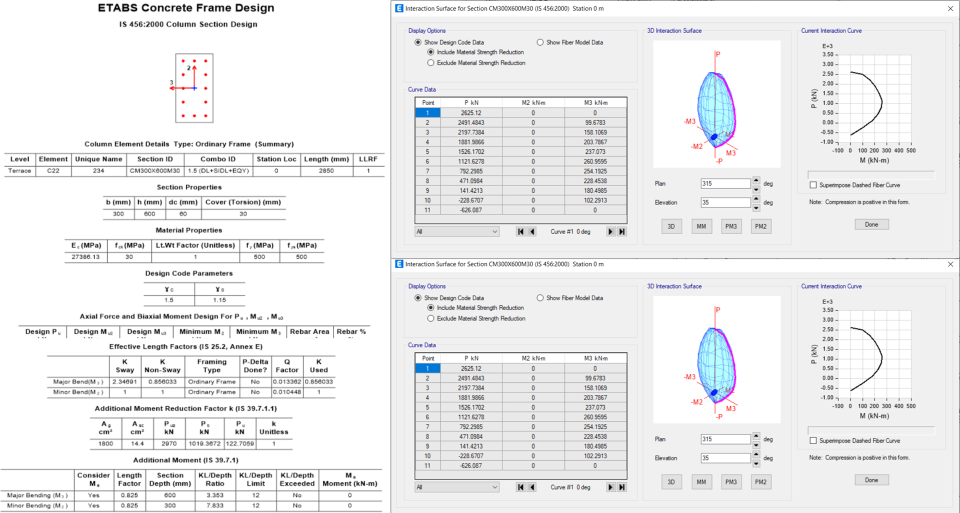Step back one curve in lower dialog
The image size is (960, 513).
click(x=534, y=487)
